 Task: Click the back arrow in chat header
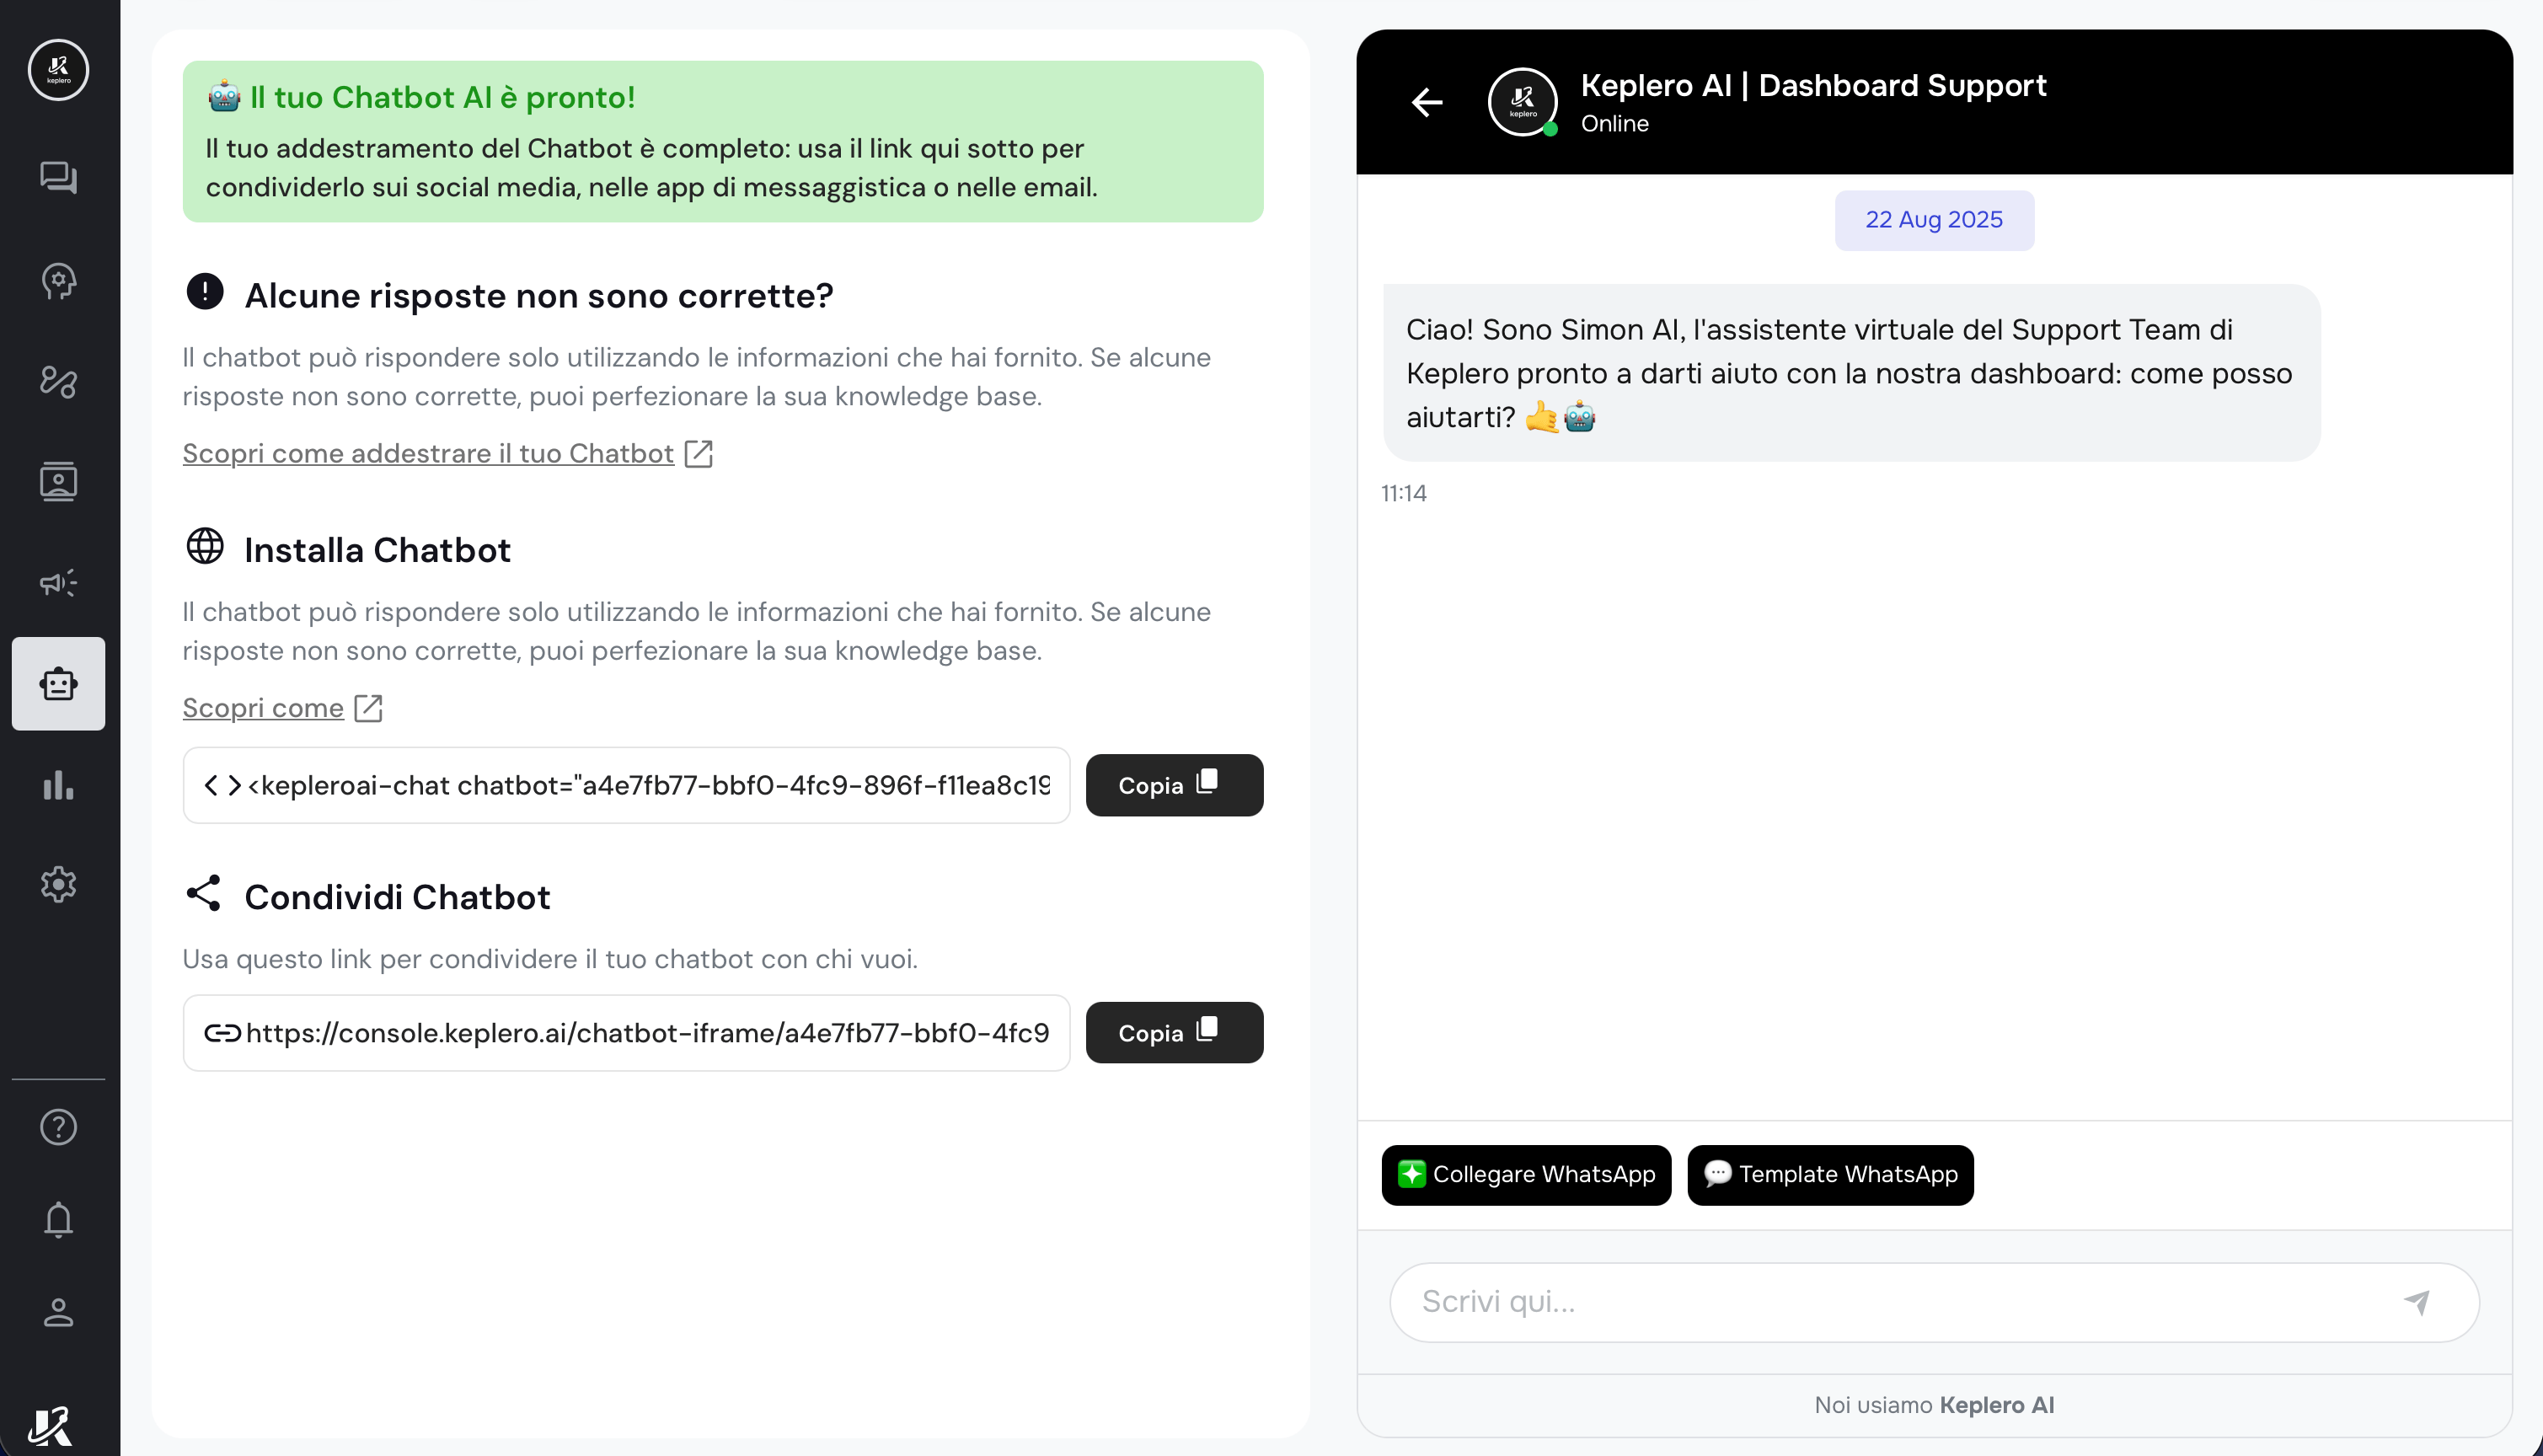[1427, 102]
